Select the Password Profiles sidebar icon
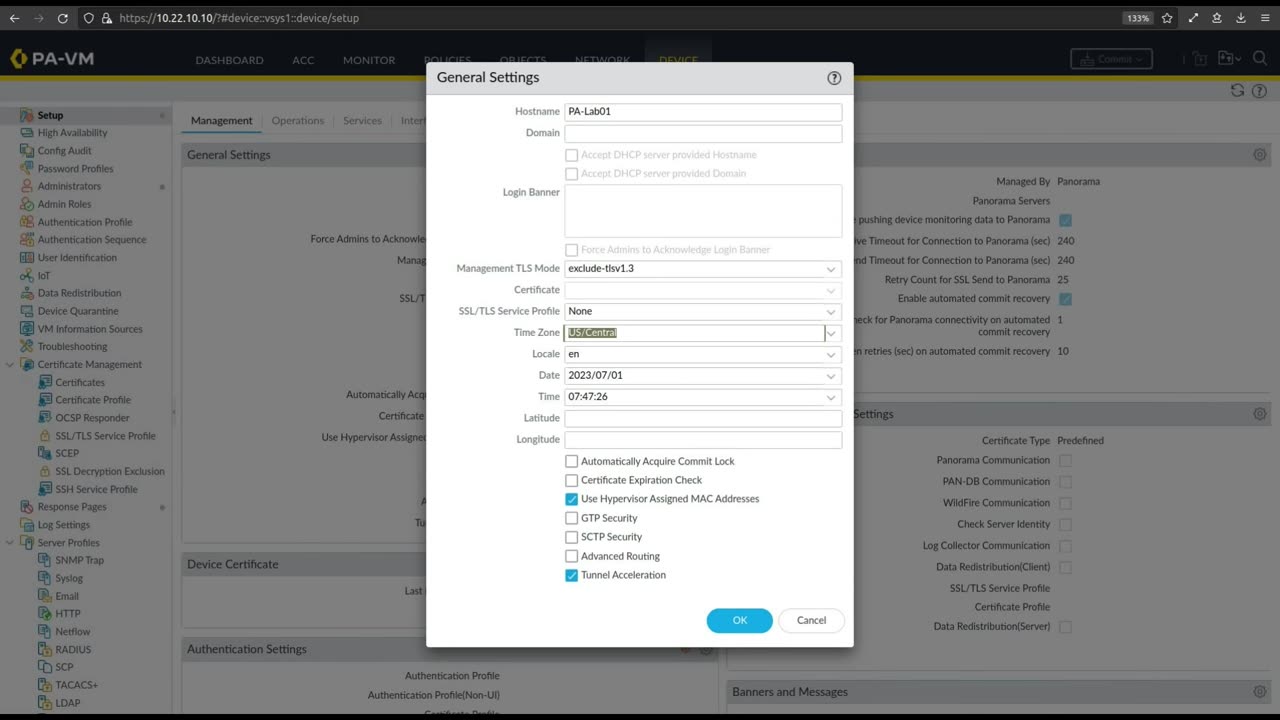 coord(28,169)
